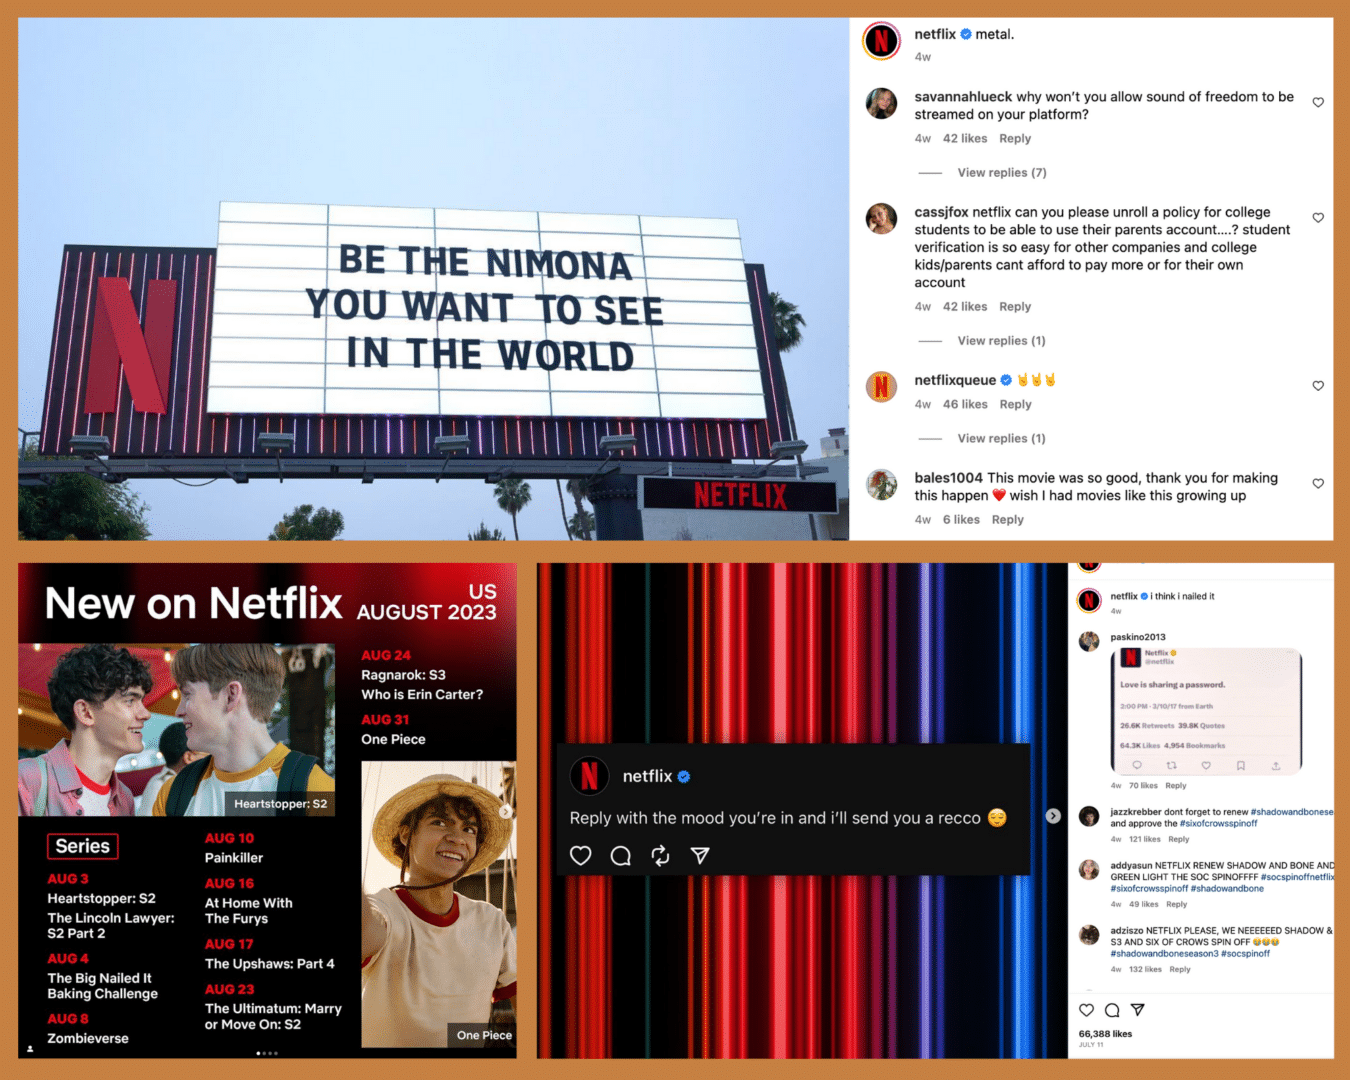Click carousel page dots under New on Netflix
Image resolution: width=1350 pixels, height=1080 pixels.
[267, 1053]
